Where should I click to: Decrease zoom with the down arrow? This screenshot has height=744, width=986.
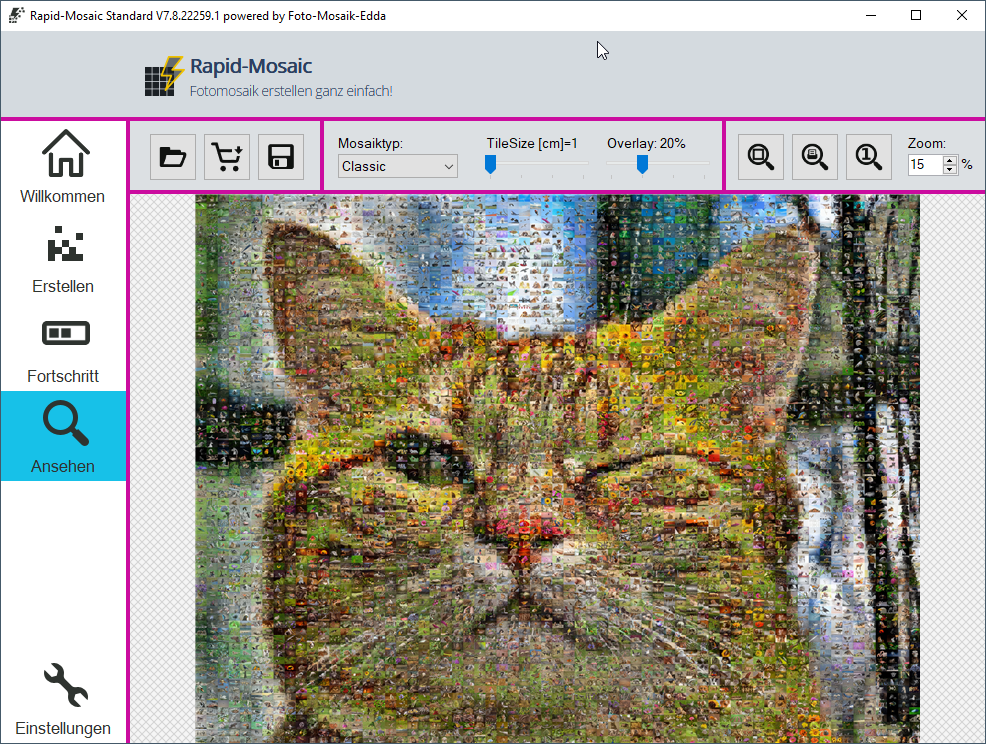click(950, 170)
